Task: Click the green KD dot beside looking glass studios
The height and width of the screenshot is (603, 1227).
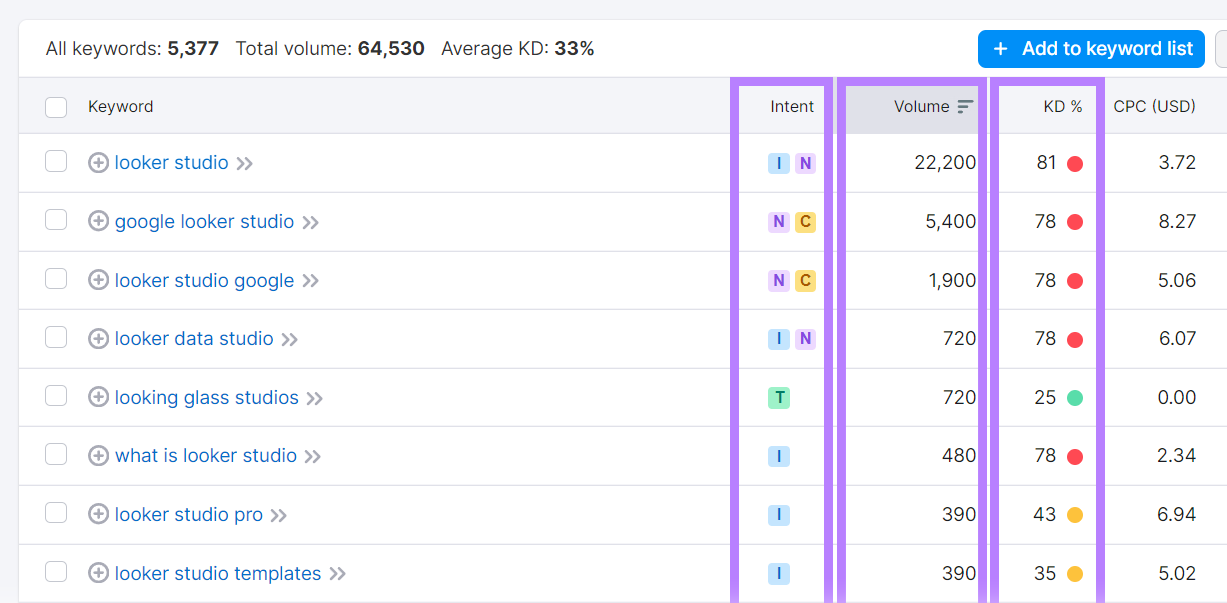Action: 1075,397
